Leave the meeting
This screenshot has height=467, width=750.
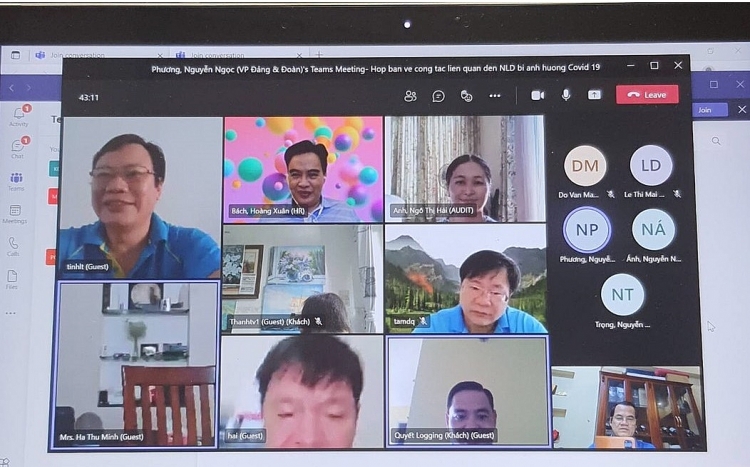point(647,95)
